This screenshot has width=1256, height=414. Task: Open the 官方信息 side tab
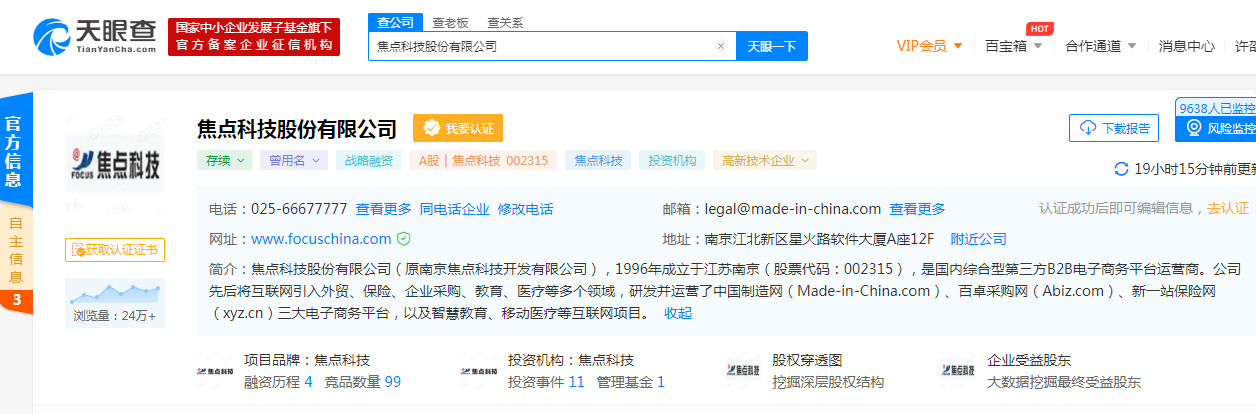15,150
